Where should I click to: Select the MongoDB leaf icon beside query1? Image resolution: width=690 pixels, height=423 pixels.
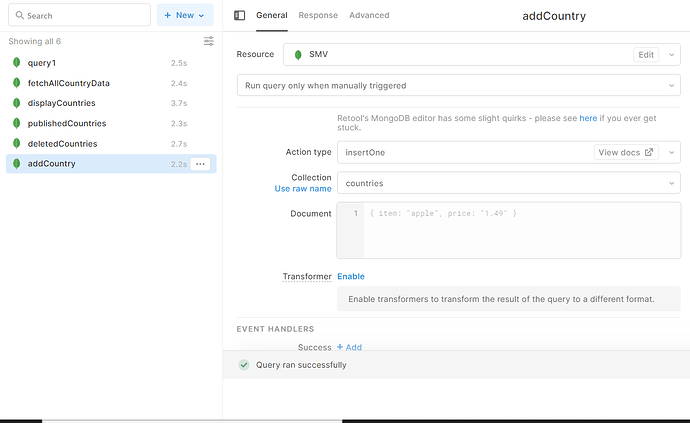(16, 63)
